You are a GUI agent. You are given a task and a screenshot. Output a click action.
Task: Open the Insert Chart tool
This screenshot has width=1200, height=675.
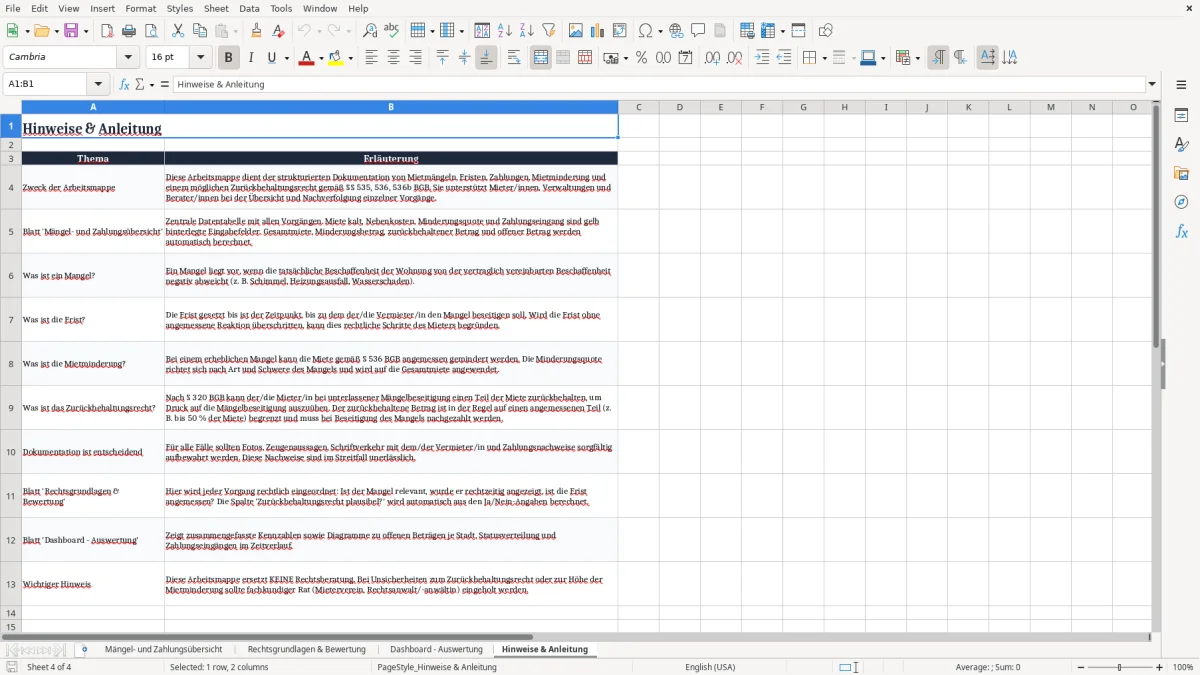click(597, 31)
